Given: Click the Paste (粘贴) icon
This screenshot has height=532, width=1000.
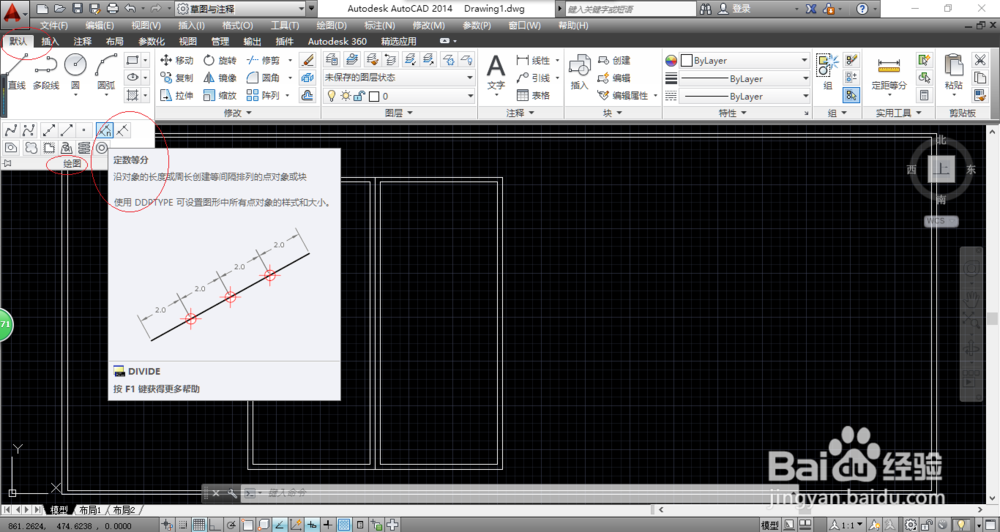Looking at the screenshot, I should (x=954, y=73).
